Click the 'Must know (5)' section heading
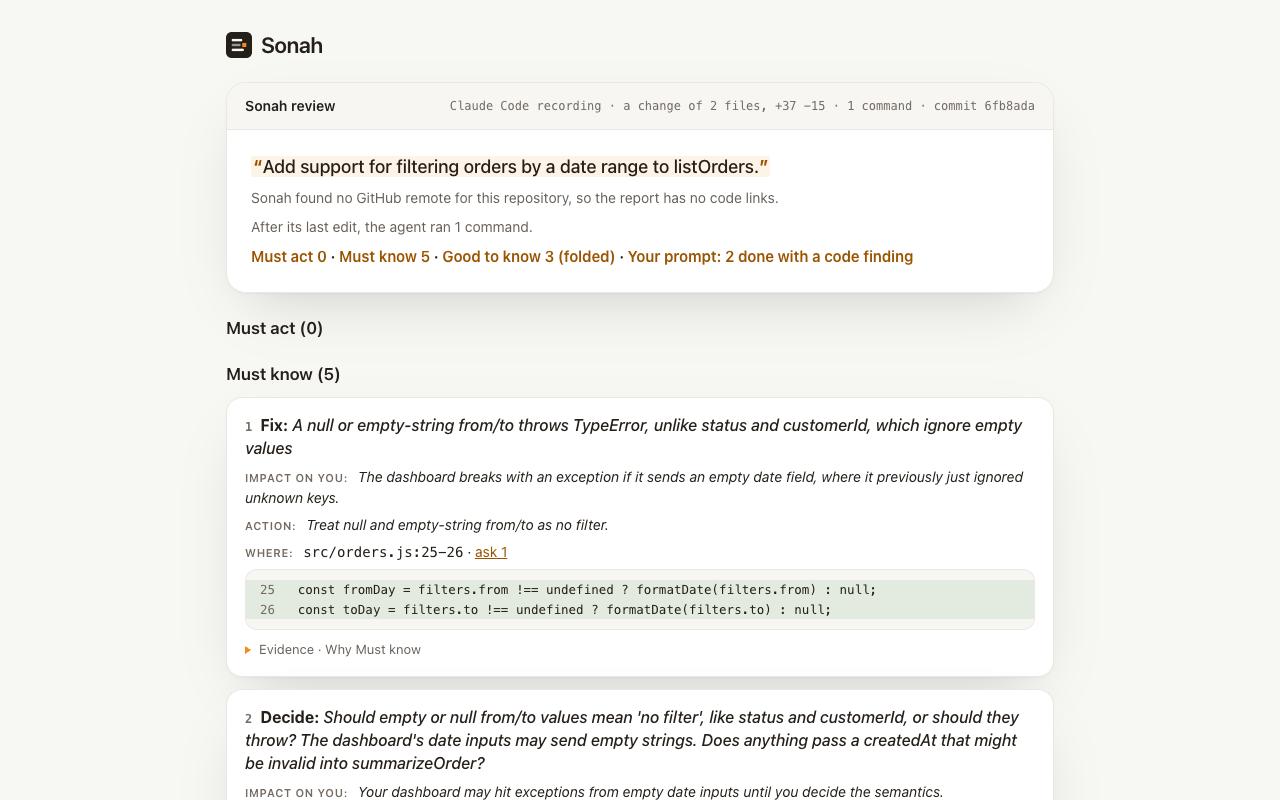The image size is (1280, 800). tap(283, 374)
